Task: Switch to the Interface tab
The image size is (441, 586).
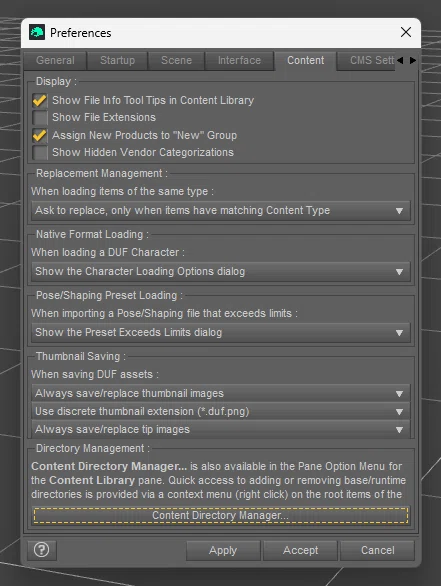Action: point(239,61)
